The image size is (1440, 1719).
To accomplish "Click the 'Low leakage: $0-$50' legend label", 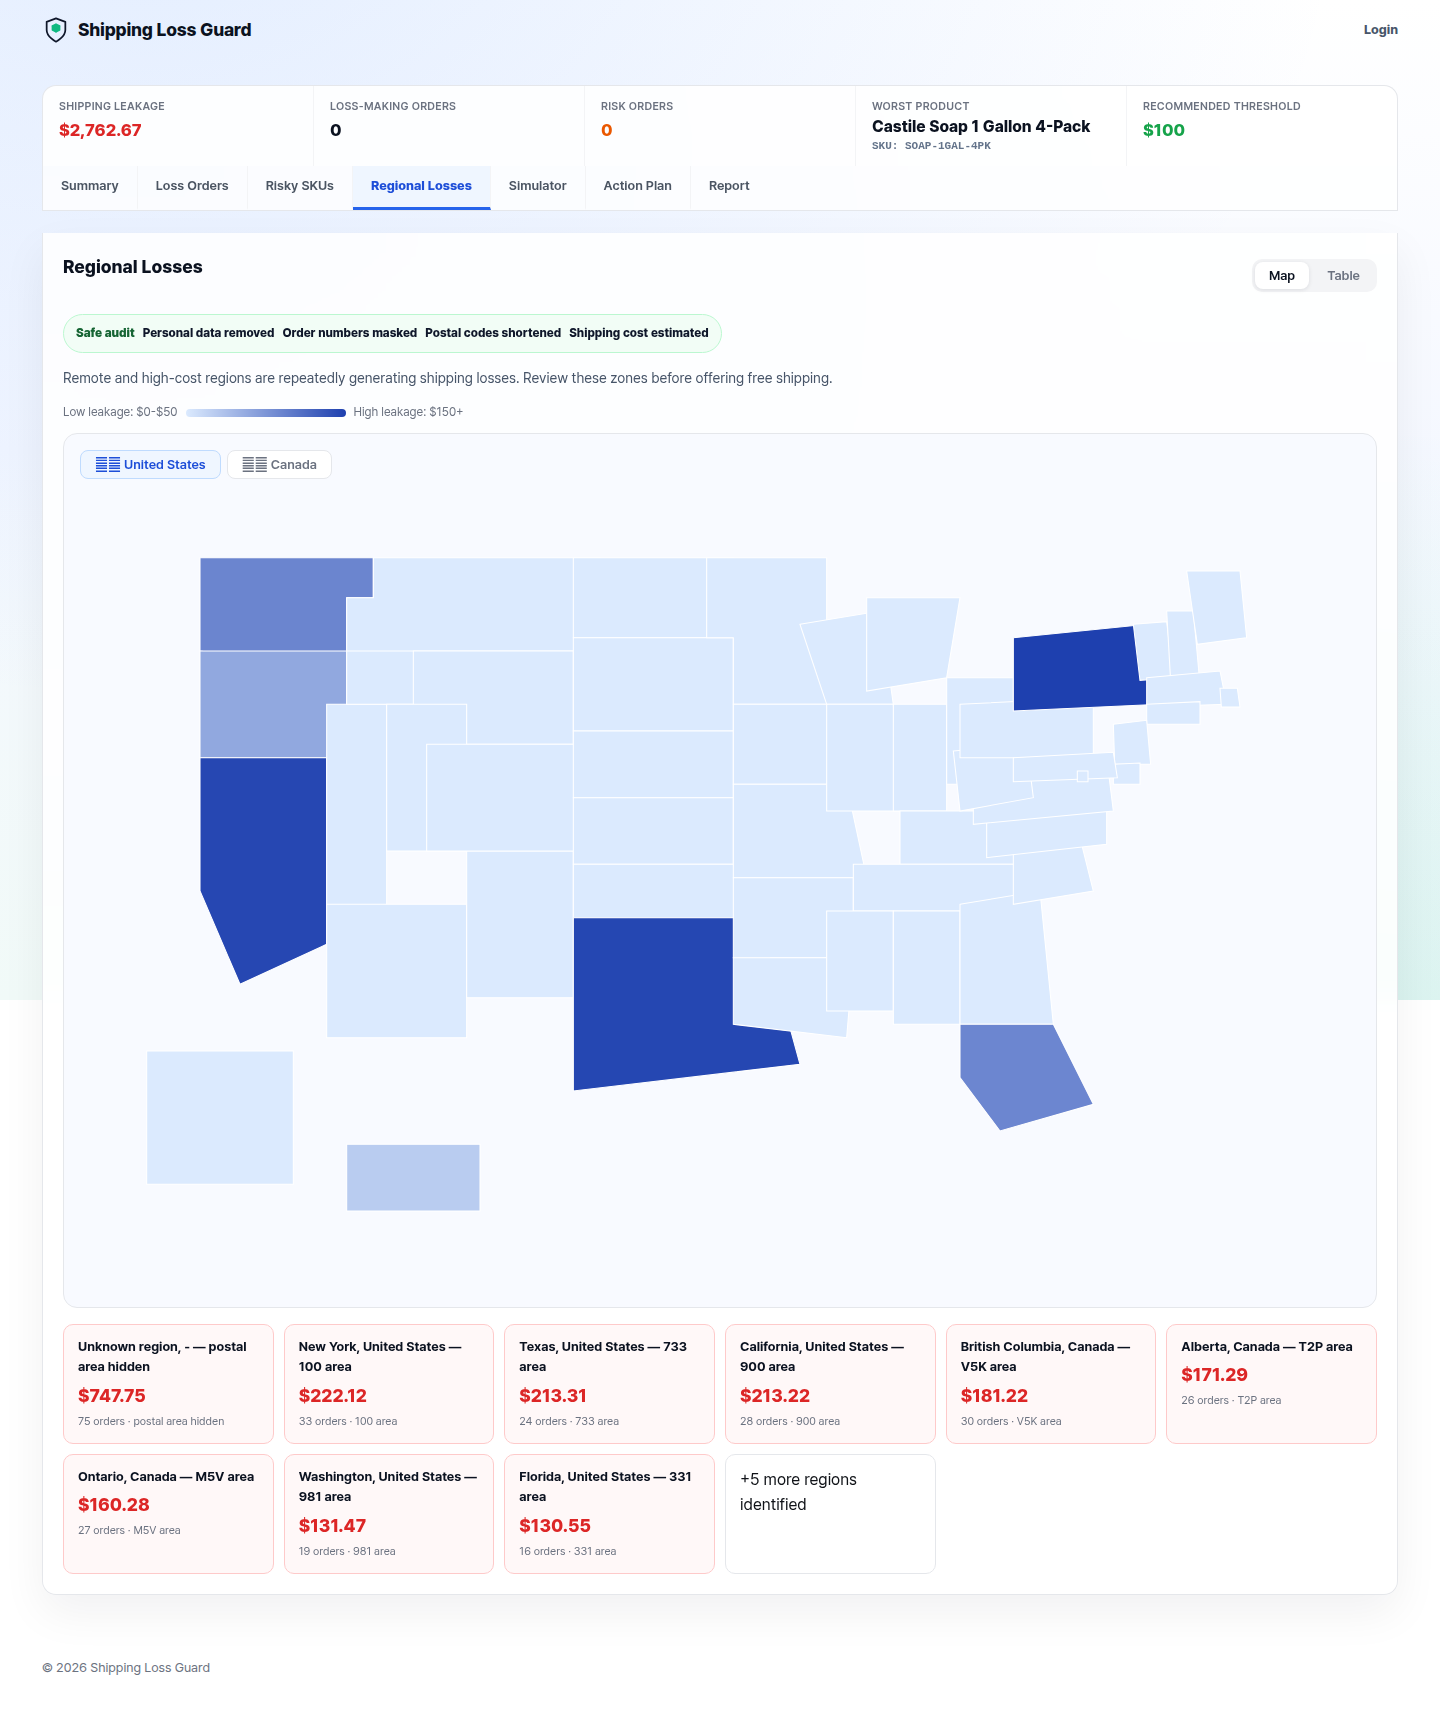I will (120, 412).
